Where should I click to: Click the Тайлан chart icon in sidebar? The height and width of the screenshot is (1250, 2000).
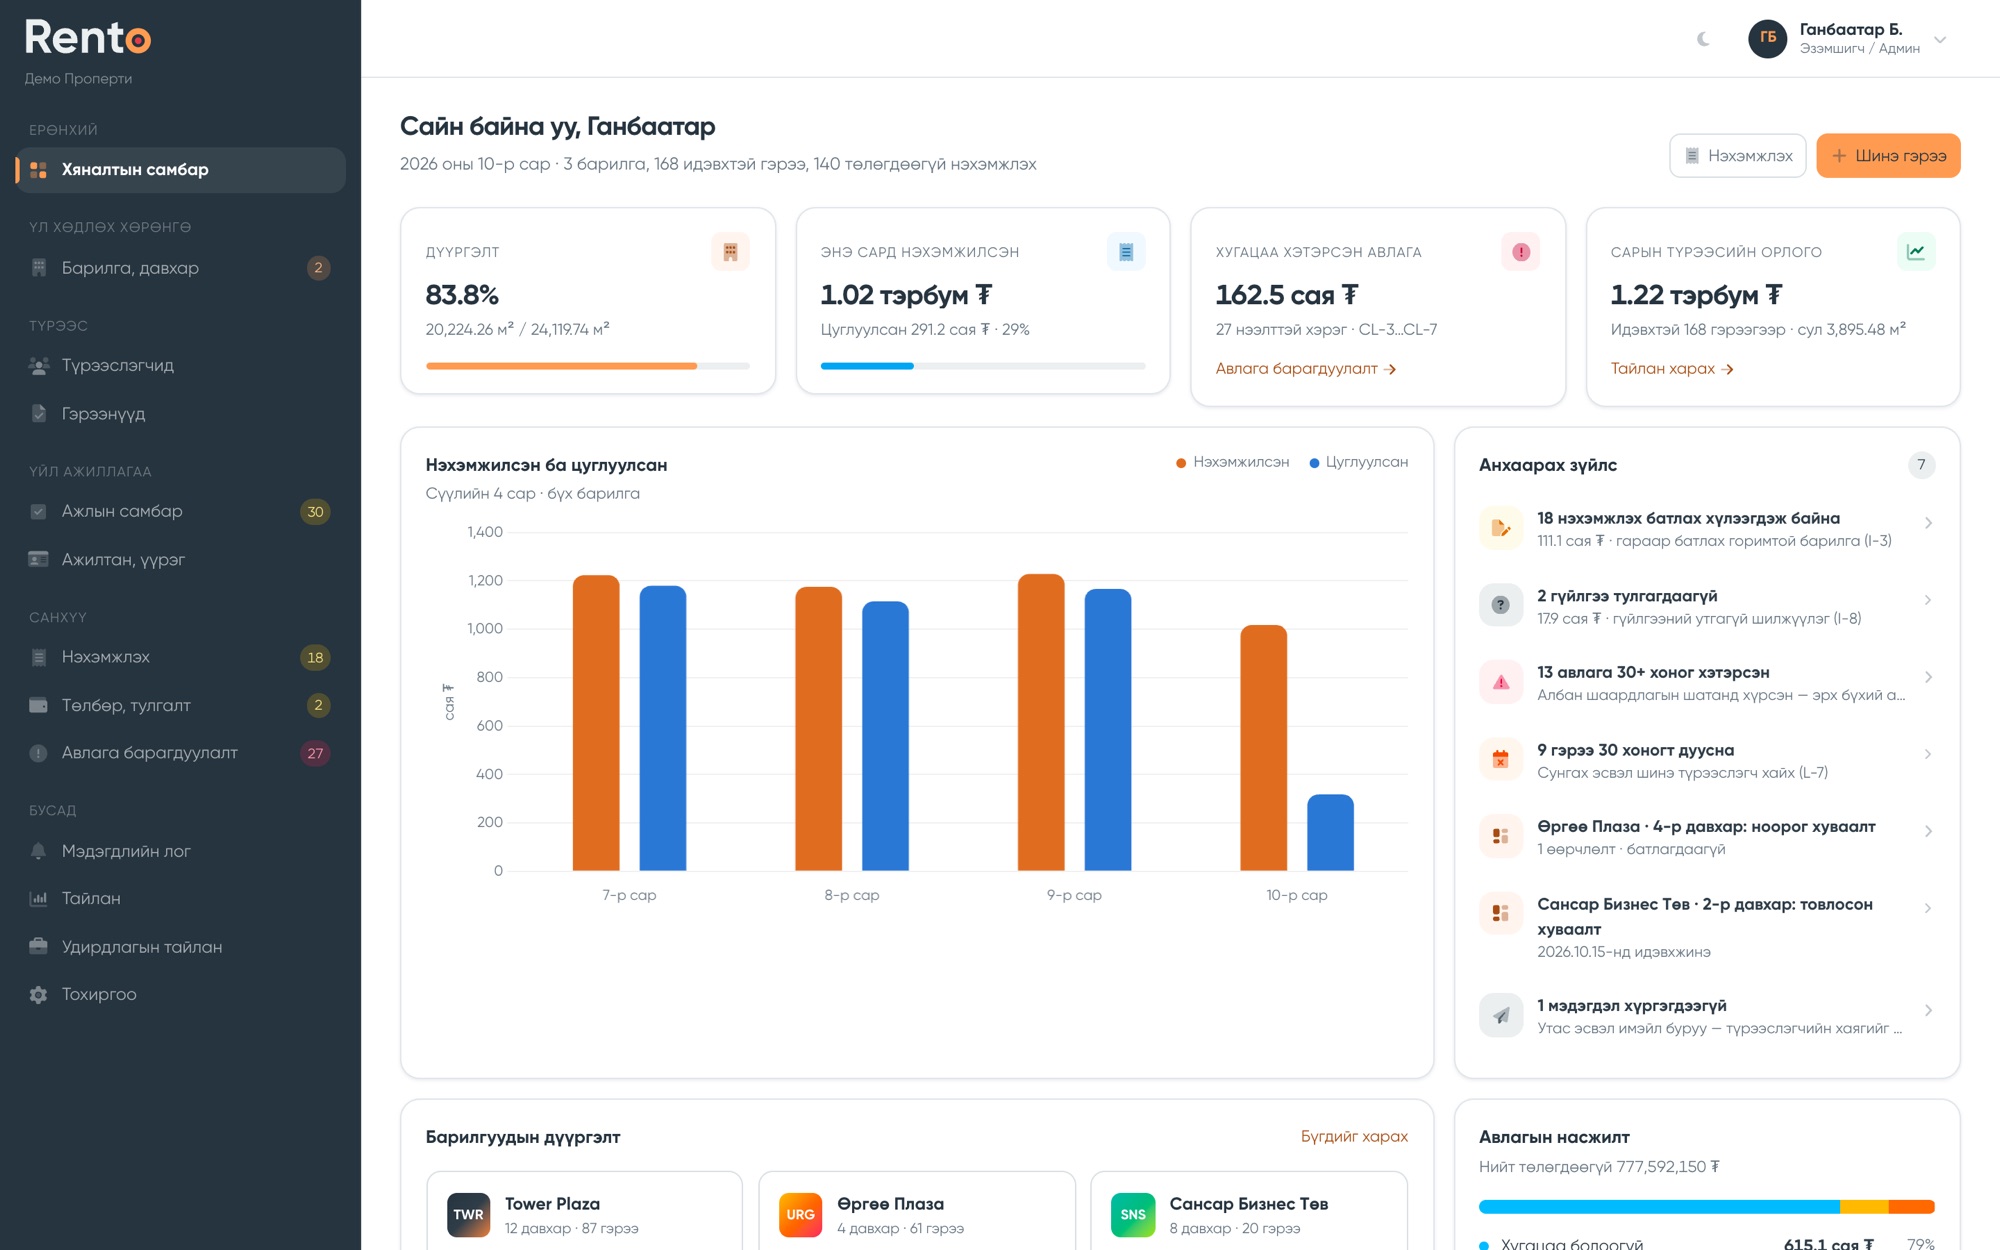click(38, 899)
